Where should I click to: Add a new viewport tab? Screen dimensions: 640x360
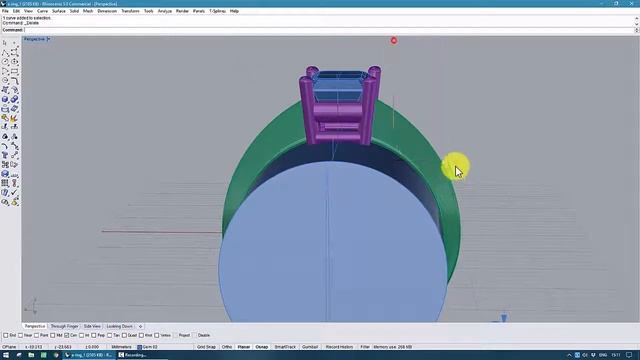click(x=140, y=327)
